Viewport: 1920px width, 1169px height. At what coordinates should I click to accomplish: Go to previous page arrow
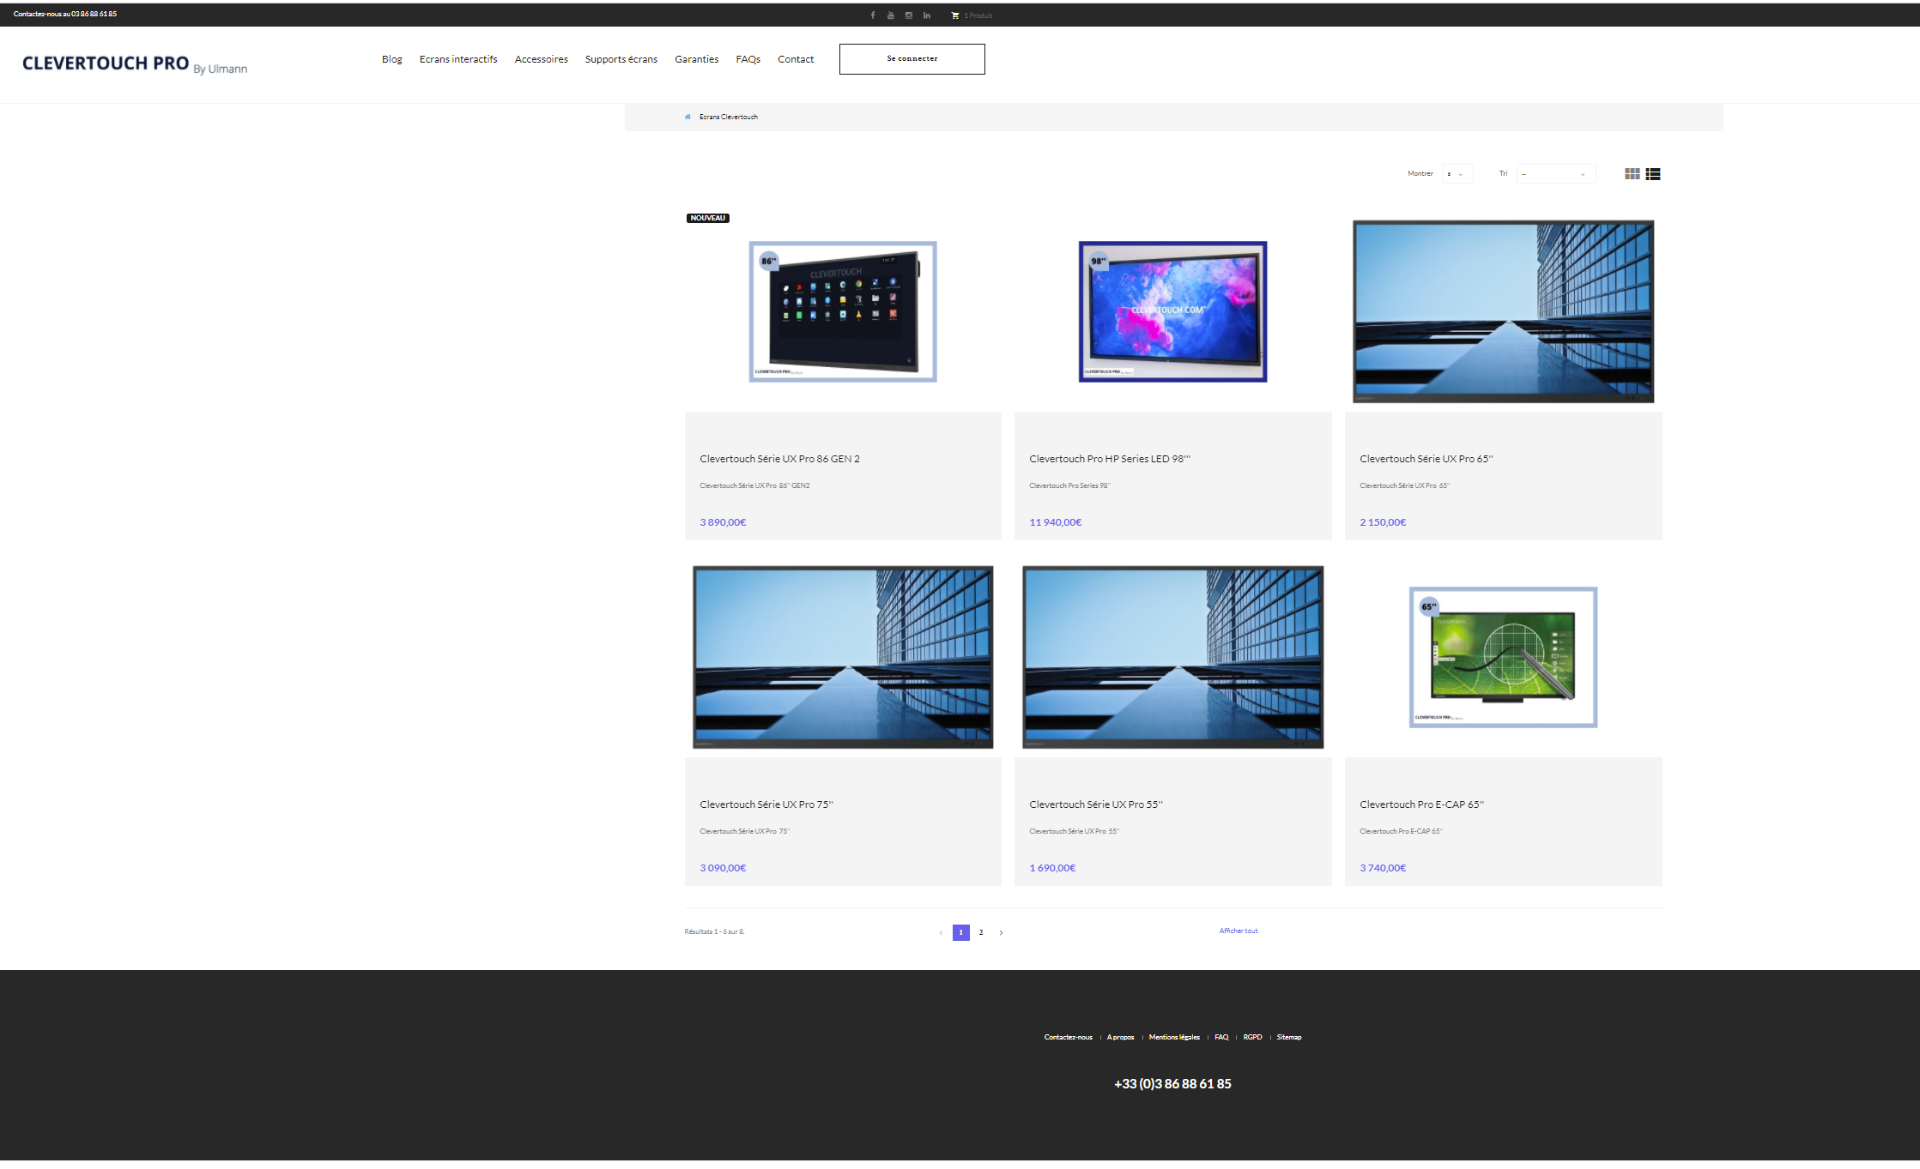941,933
